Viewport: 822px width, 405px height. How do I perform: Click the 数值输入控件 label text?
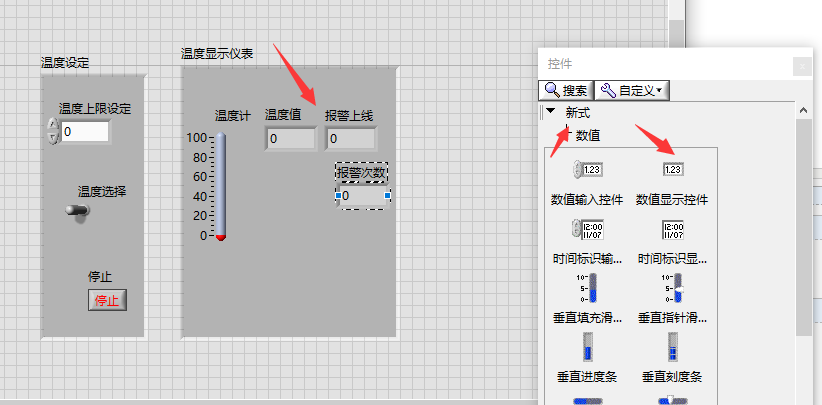click(587, 200)
